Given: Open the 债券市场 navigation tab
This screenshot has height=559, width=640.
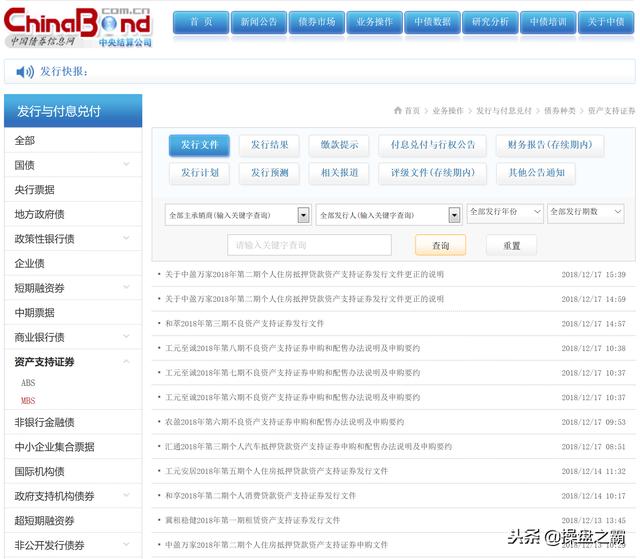Looking at the screenshot, I should click(x=317, y=22).
